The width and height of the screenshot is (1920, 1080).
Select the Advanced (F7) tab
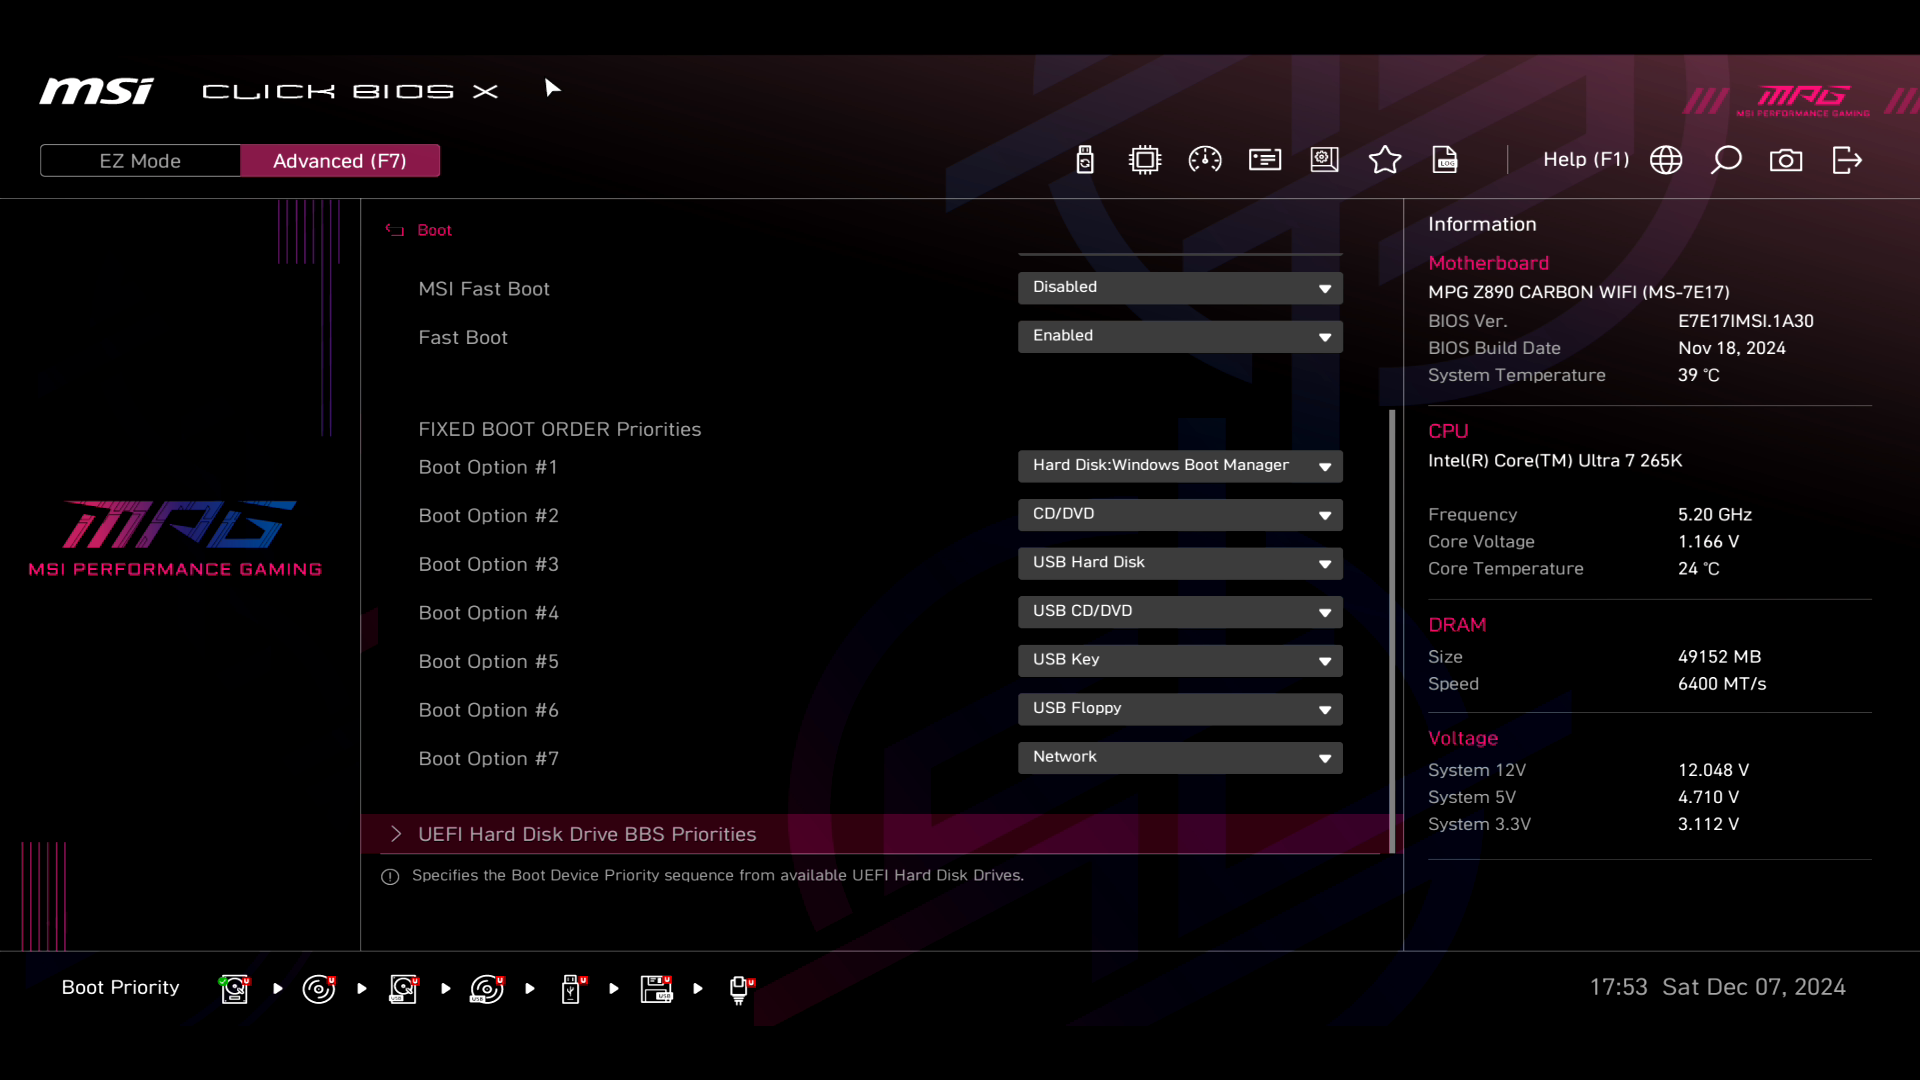pos(340,161)
